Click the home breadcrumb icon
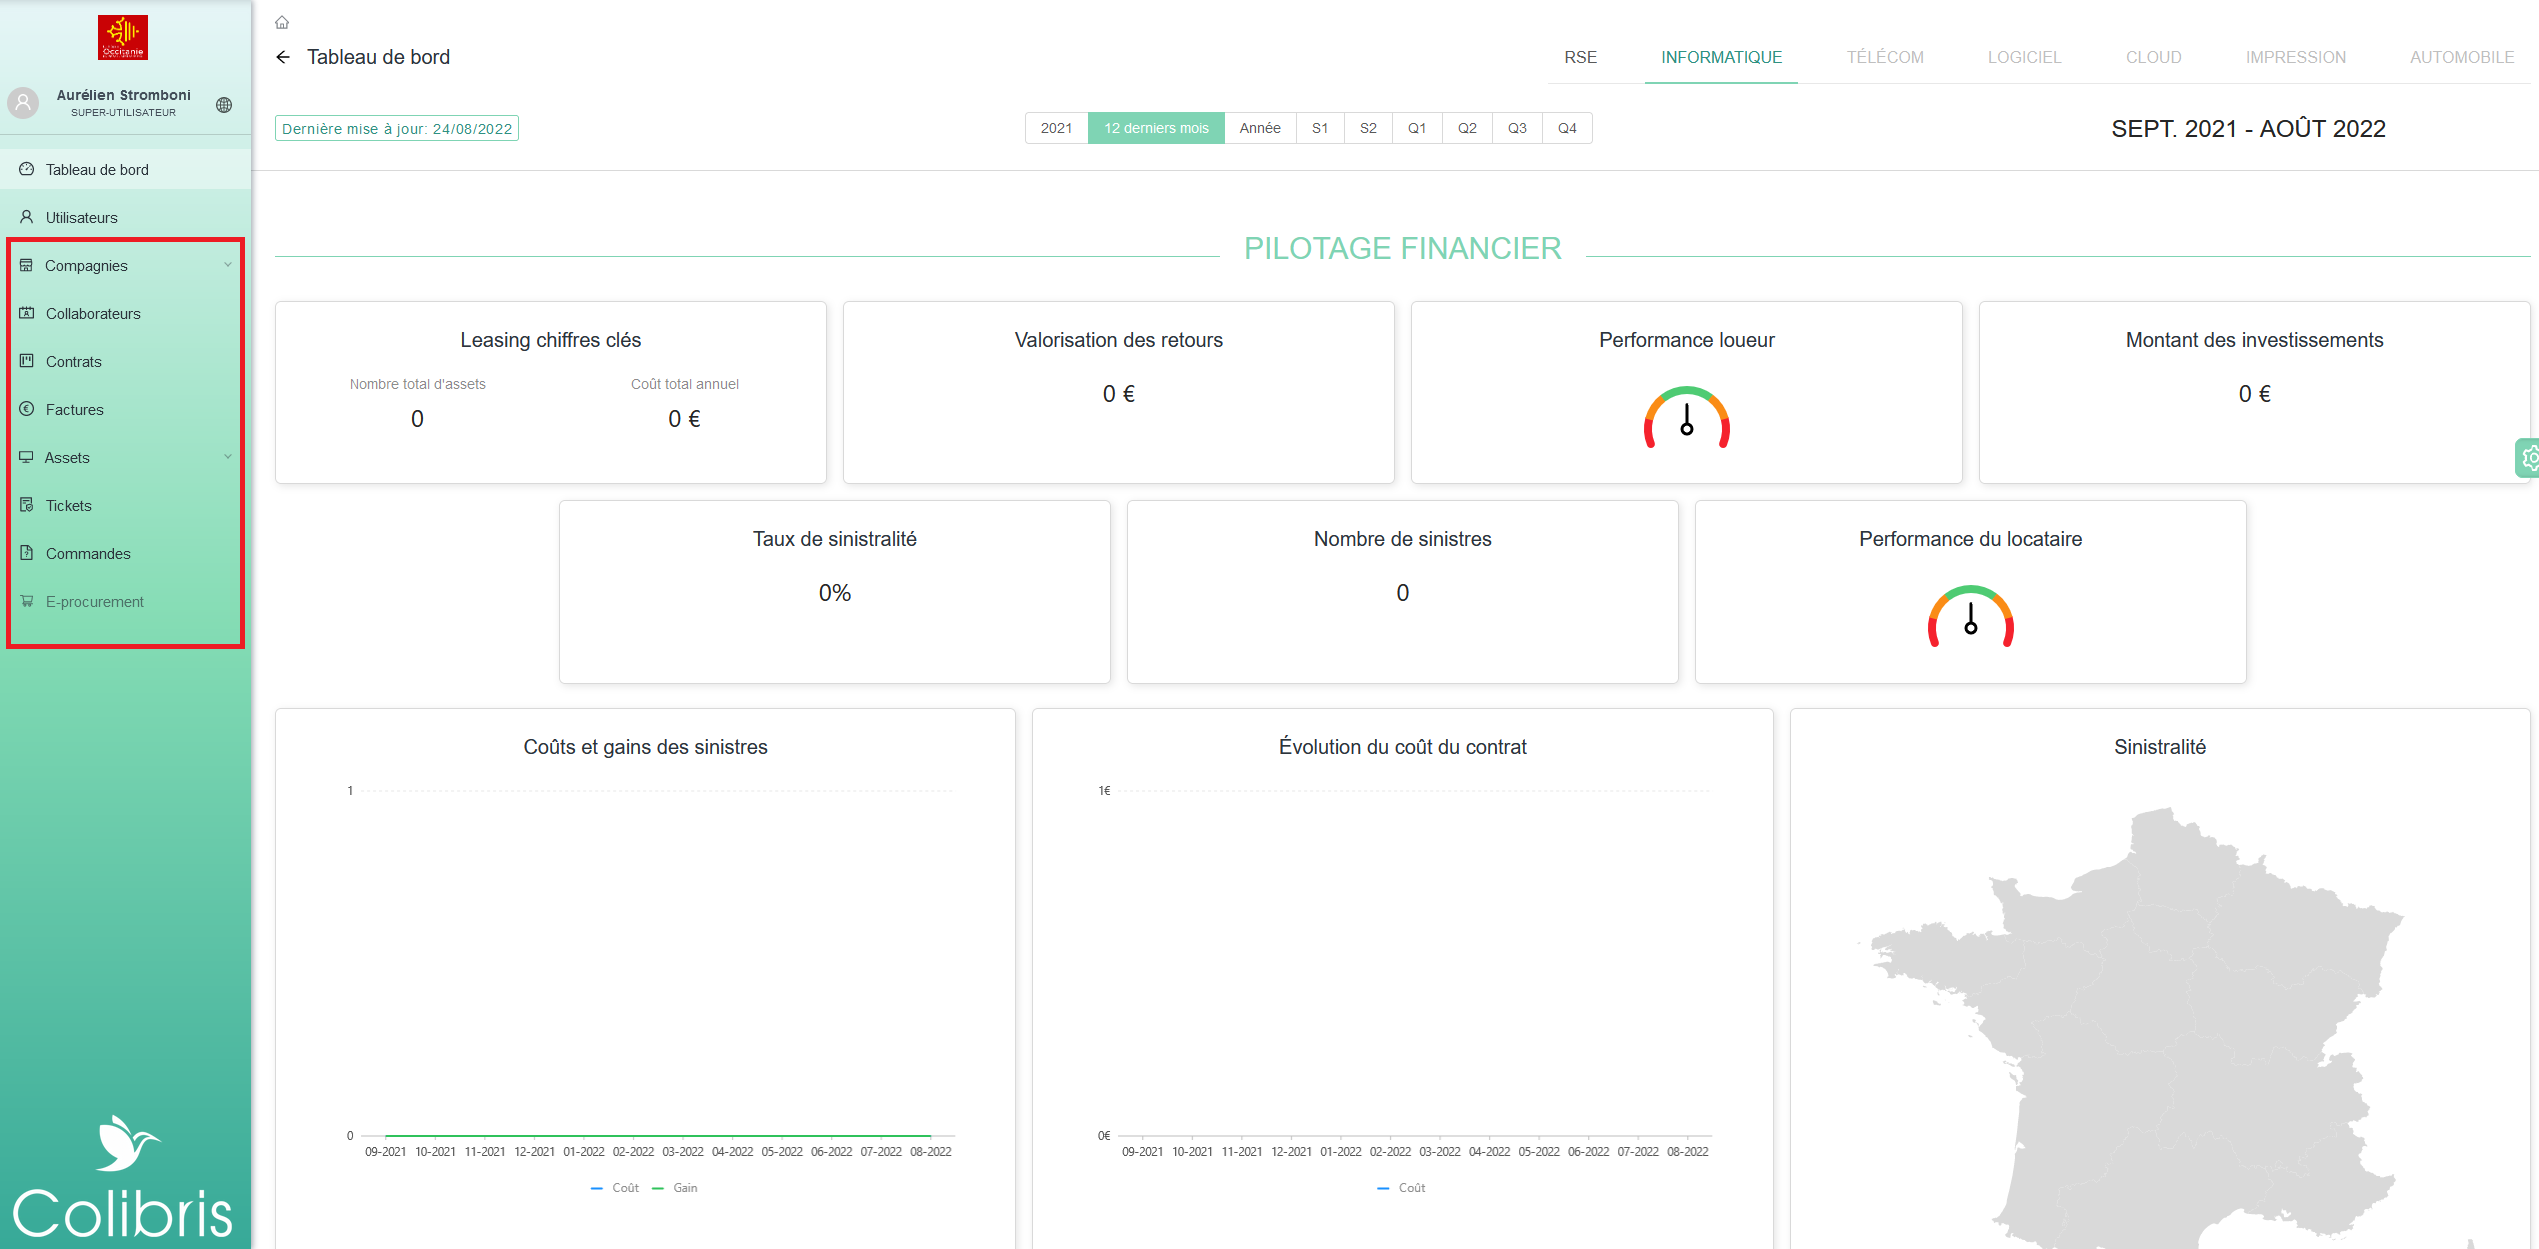Screen dimensions: 2539x1249 pyautogui.click(x=282, y=22)
